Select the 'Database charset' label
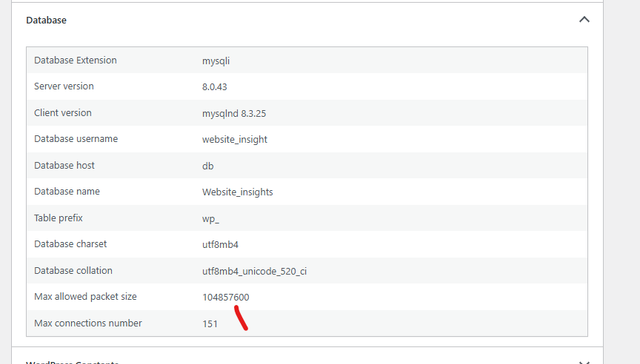 point(71,244)
